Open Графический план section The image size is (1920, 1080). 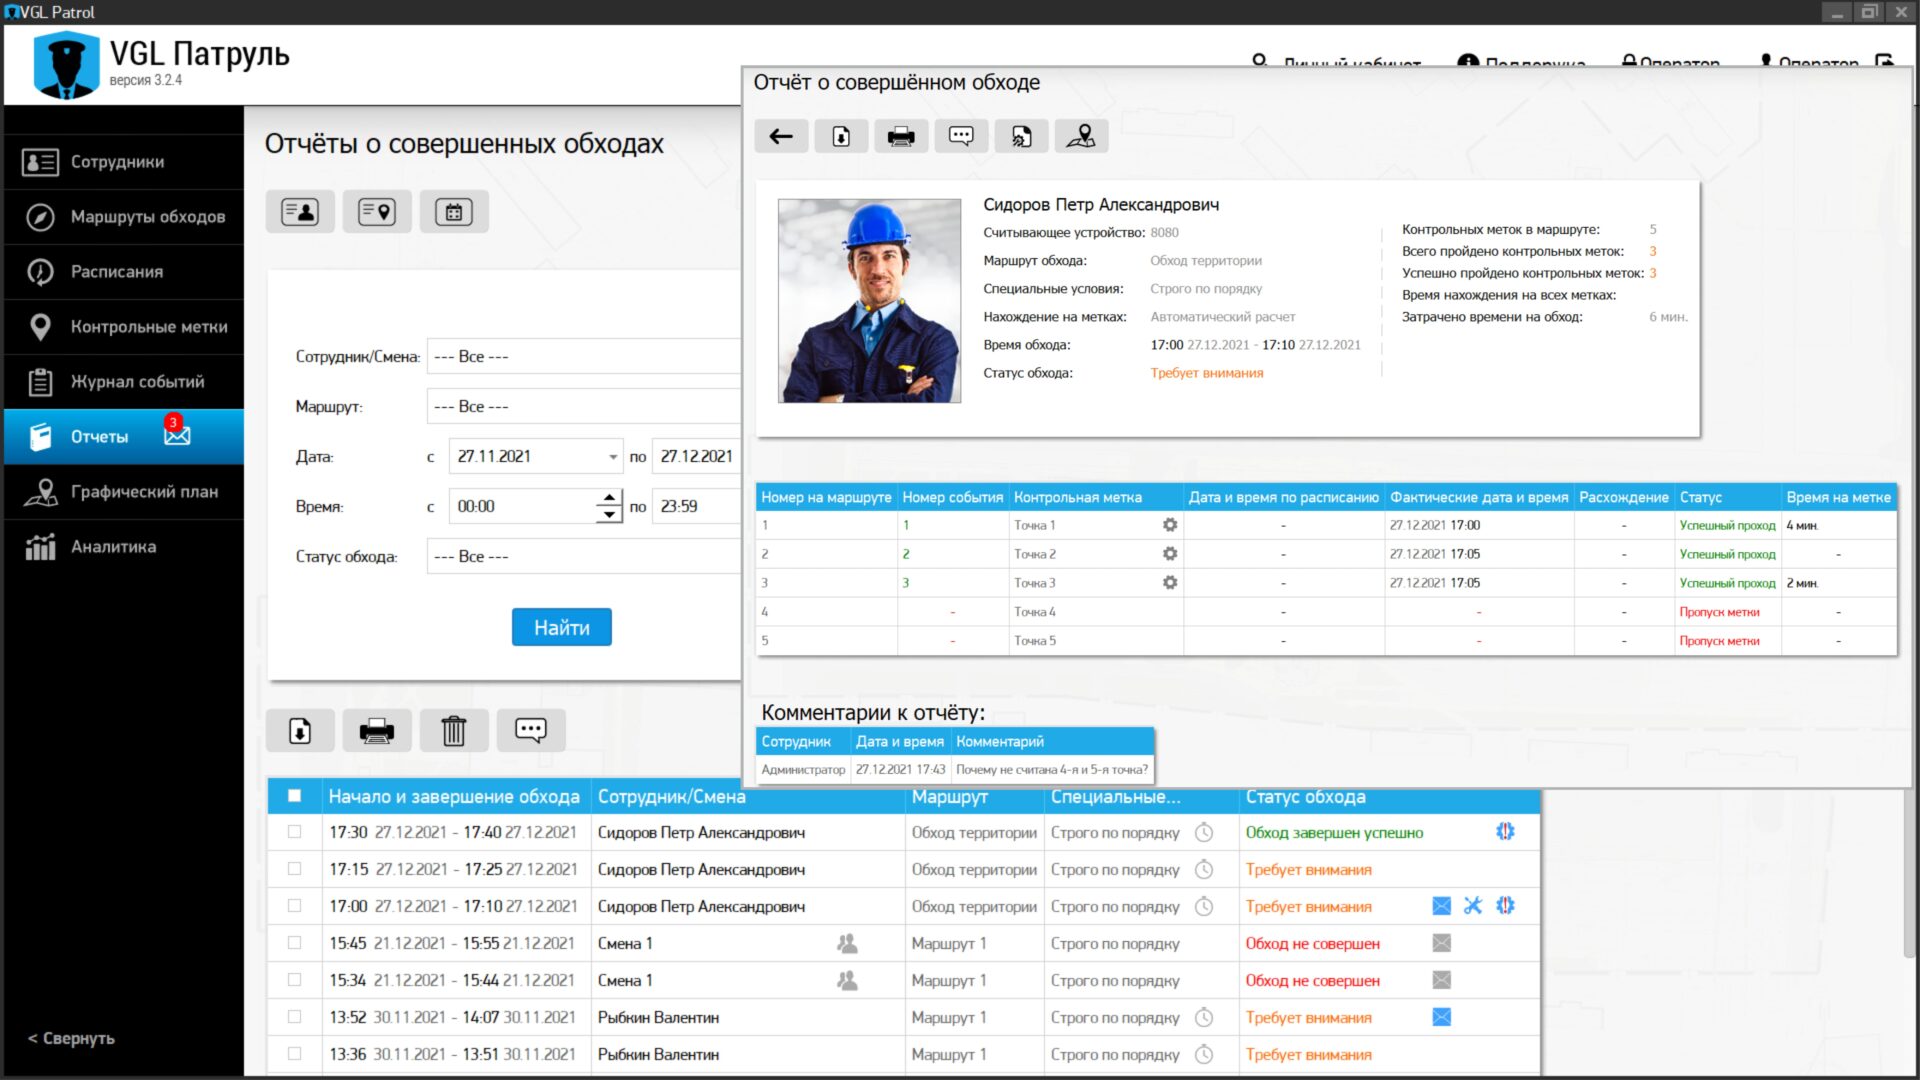[124, 492]
